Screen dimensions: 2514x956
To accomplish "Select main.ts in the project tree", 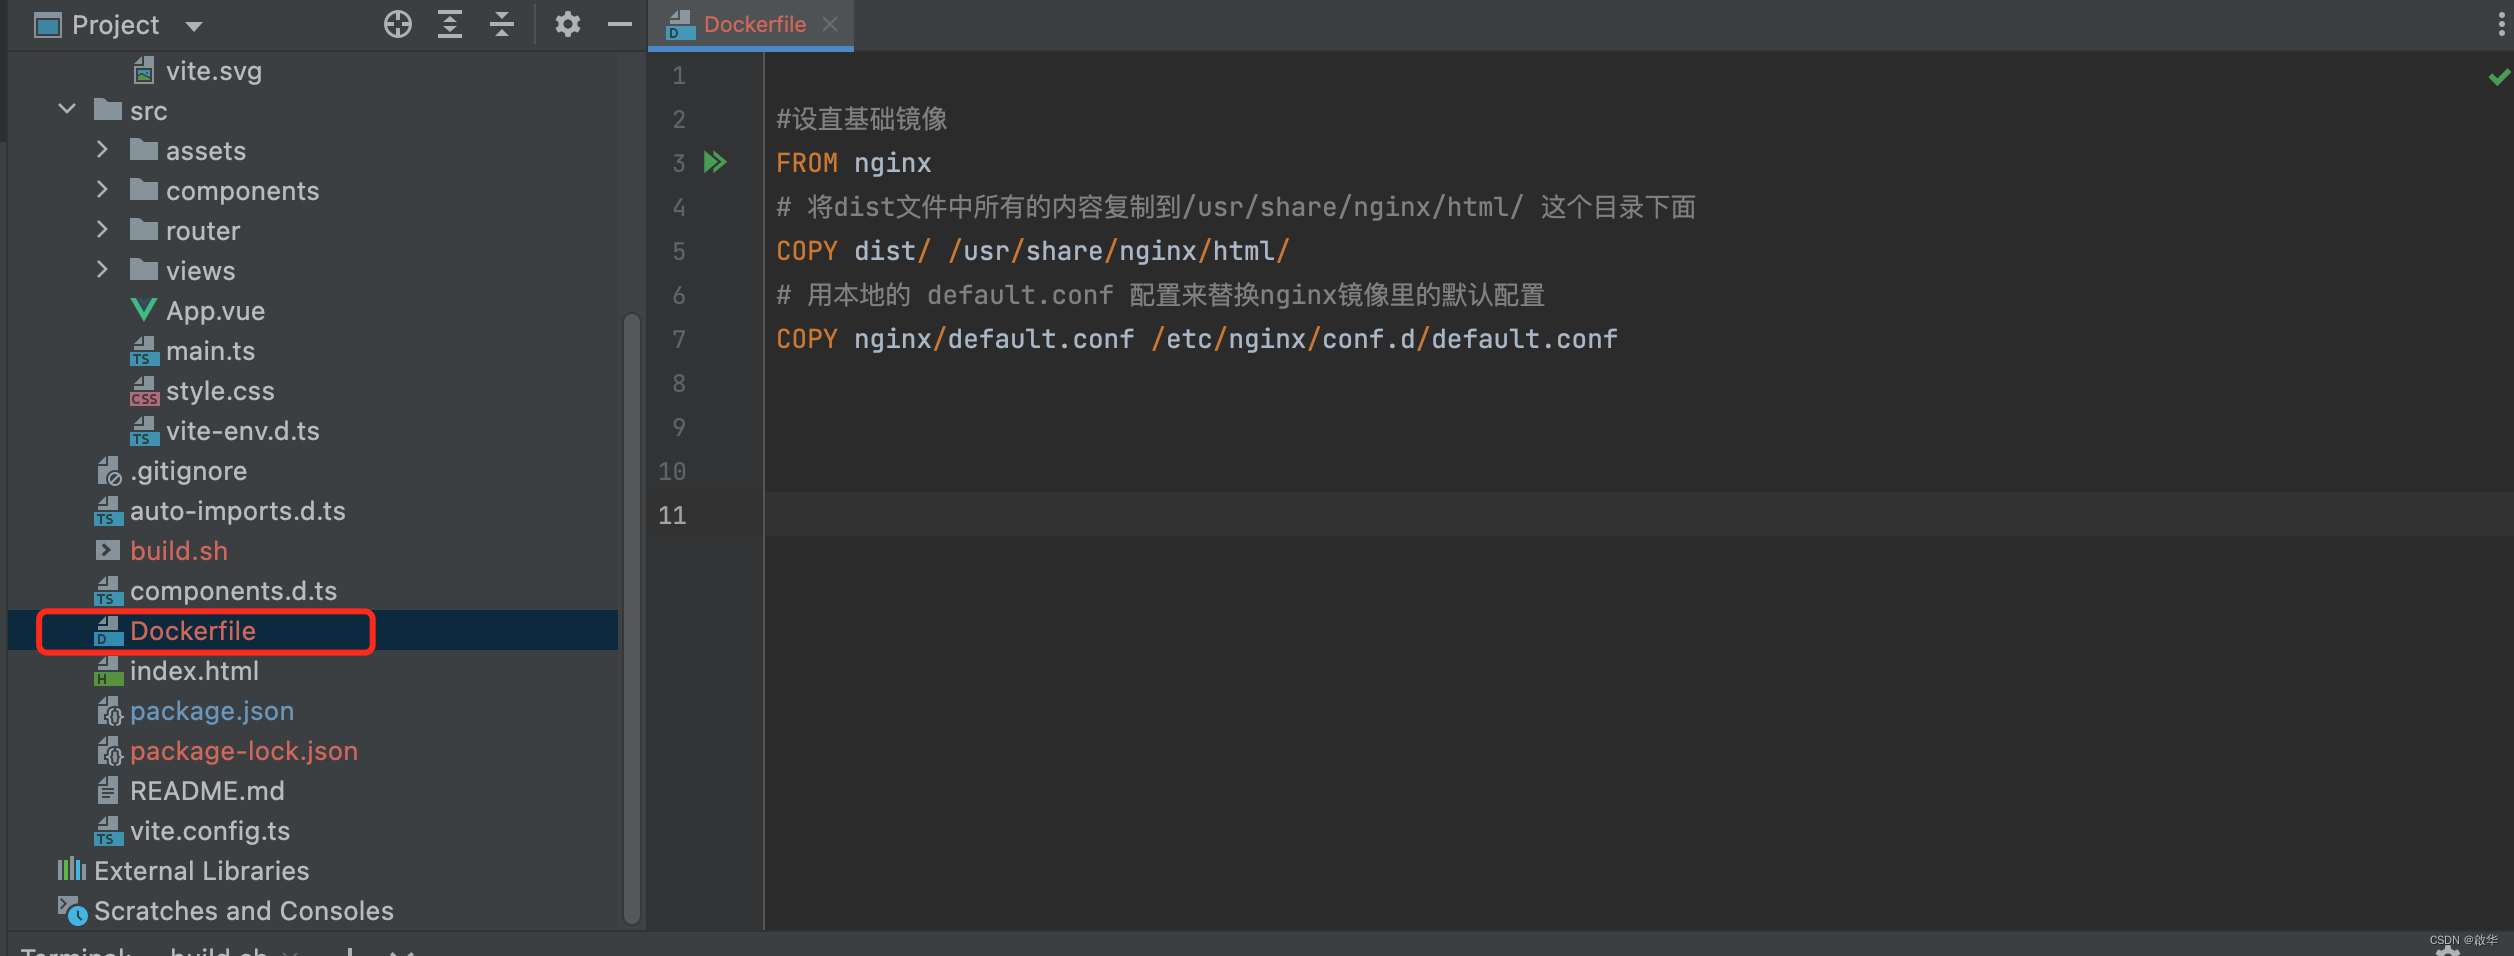I will click(x=210, y=351).
